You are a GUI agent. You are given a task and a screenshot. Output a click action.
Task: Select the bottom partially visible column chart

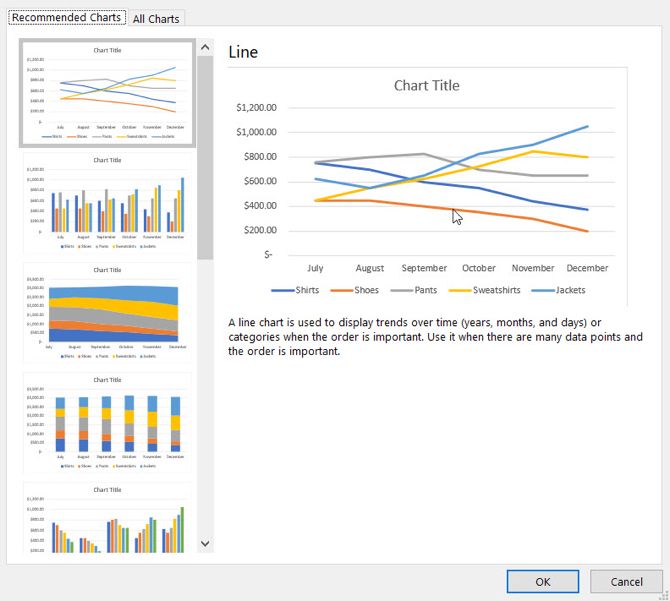(x=107, y=518)
